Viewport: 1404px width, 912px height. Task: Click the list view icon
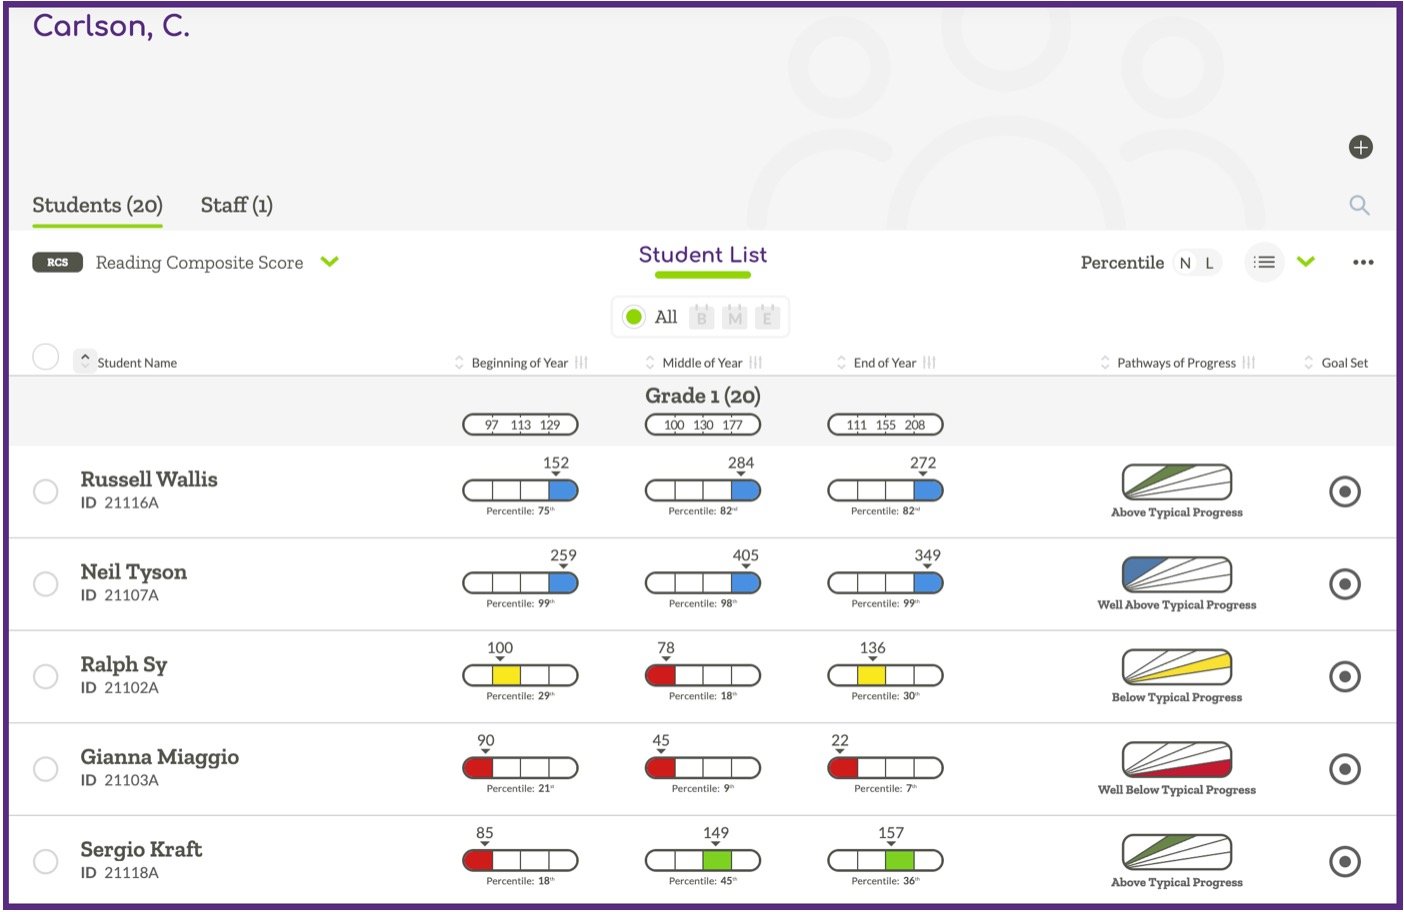tap(1264, 263)
